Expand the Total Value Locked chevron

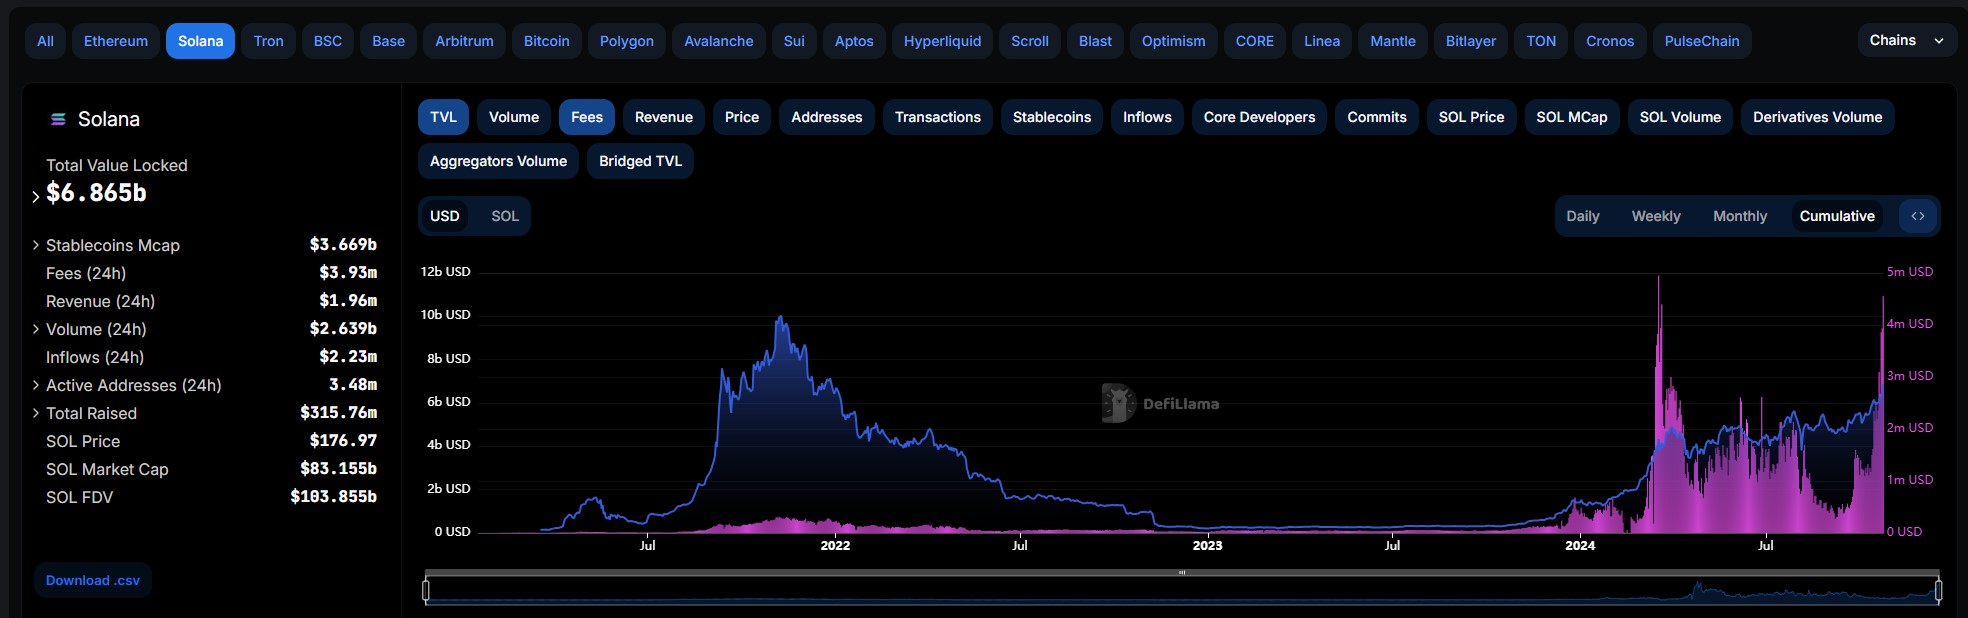pos(36,196)
